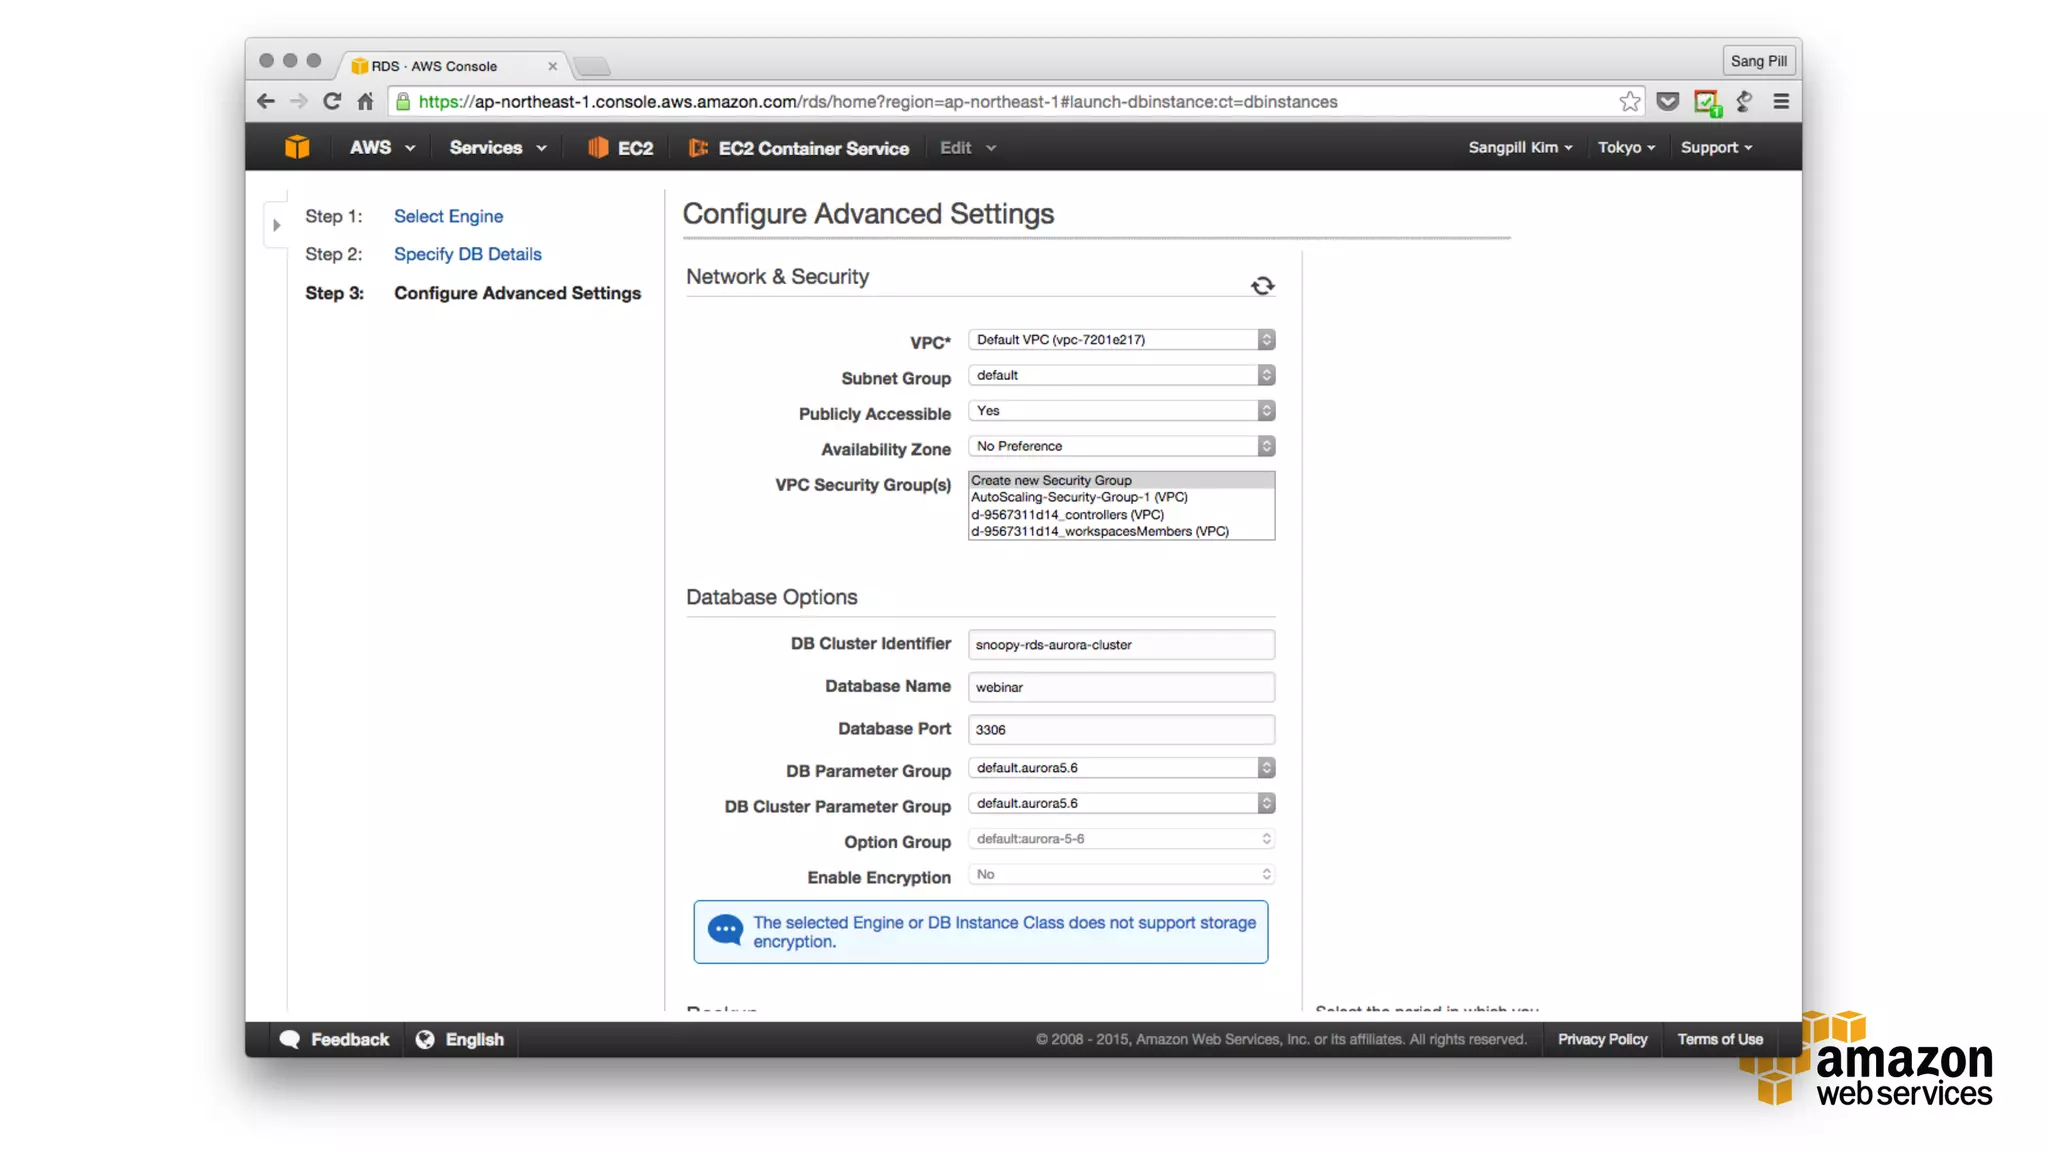Click the browser reload button
The height and width of the screenshot is (1152, 2048).
point(332,101)
